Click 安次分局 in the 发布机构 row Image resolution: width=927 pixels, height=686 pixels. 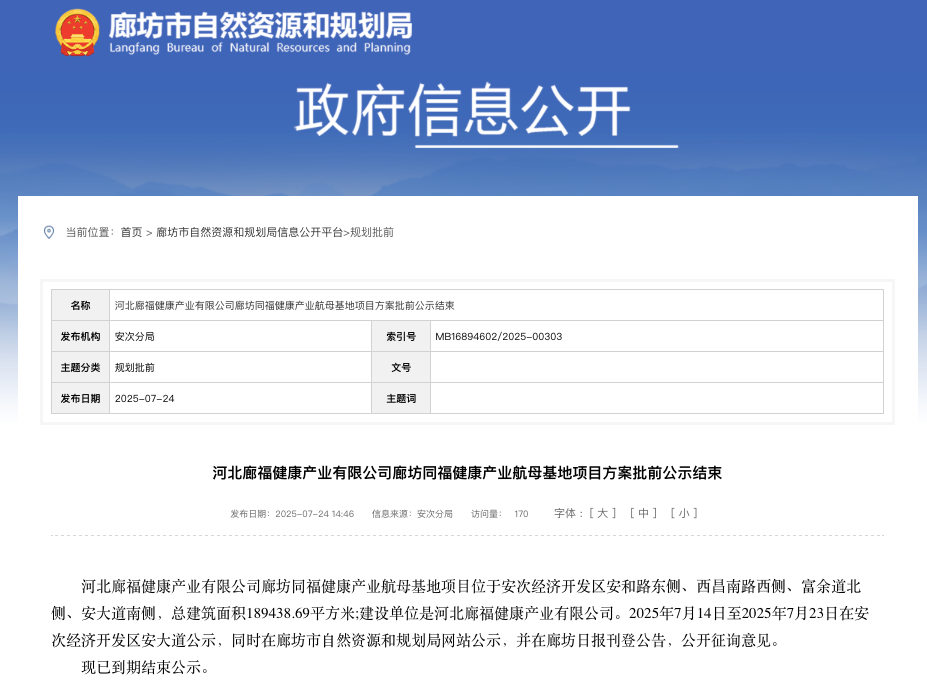coord(135,336)
